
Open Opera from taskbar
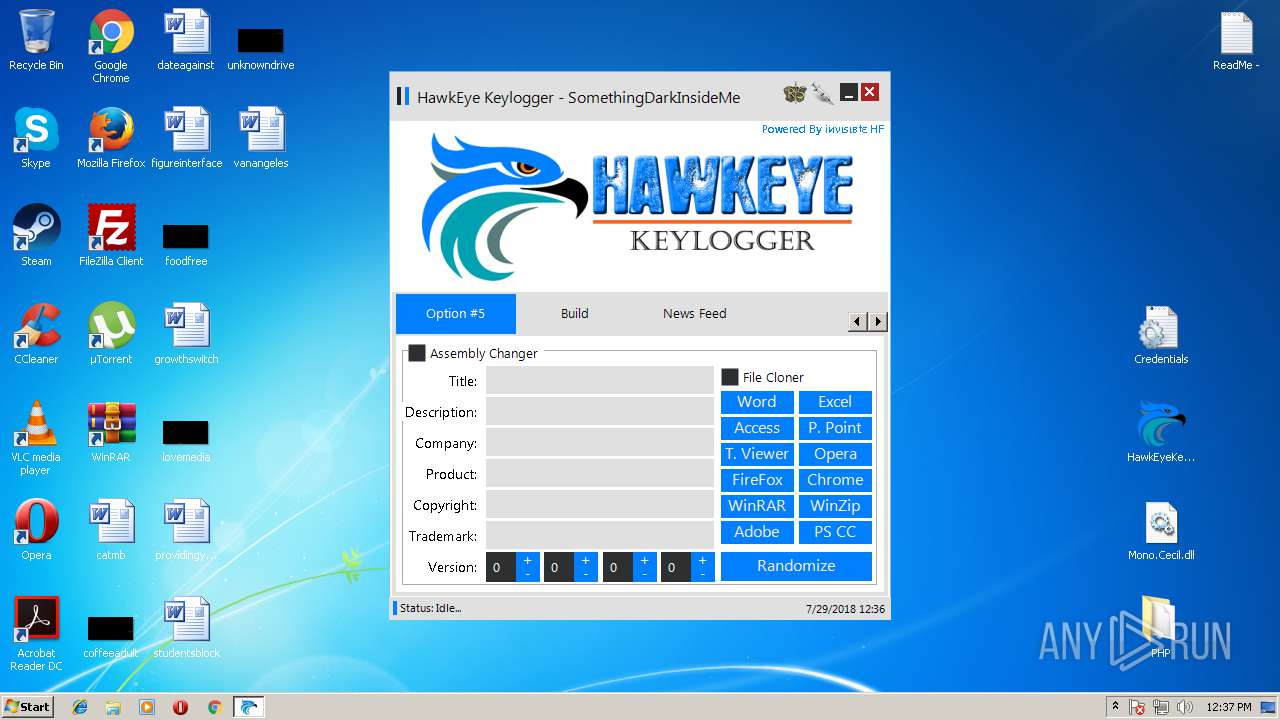[181, 707]
